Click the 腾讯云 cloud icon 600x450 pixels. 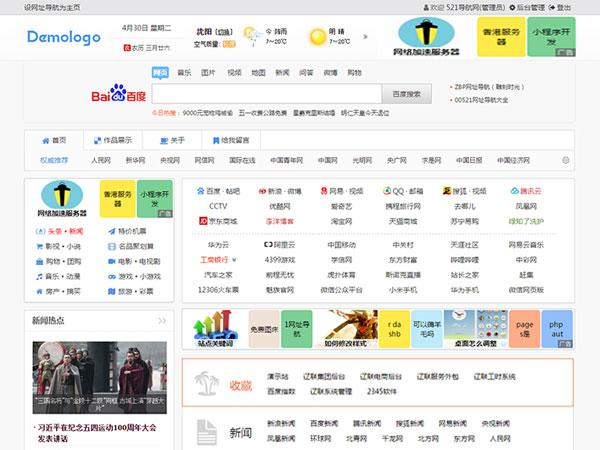[515, 191]
